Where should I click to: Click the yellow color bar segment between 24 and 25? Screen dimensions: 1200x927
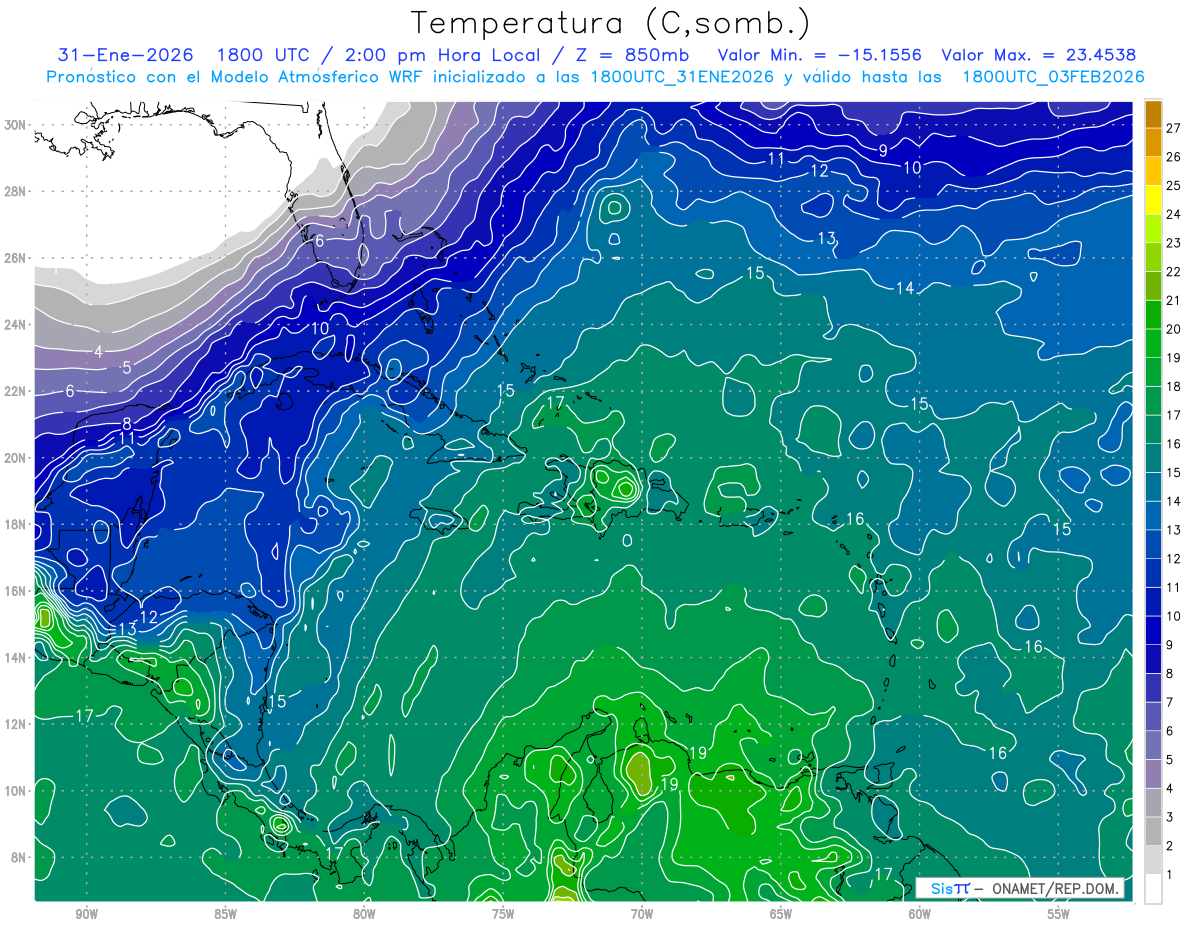click(1153, 200)
